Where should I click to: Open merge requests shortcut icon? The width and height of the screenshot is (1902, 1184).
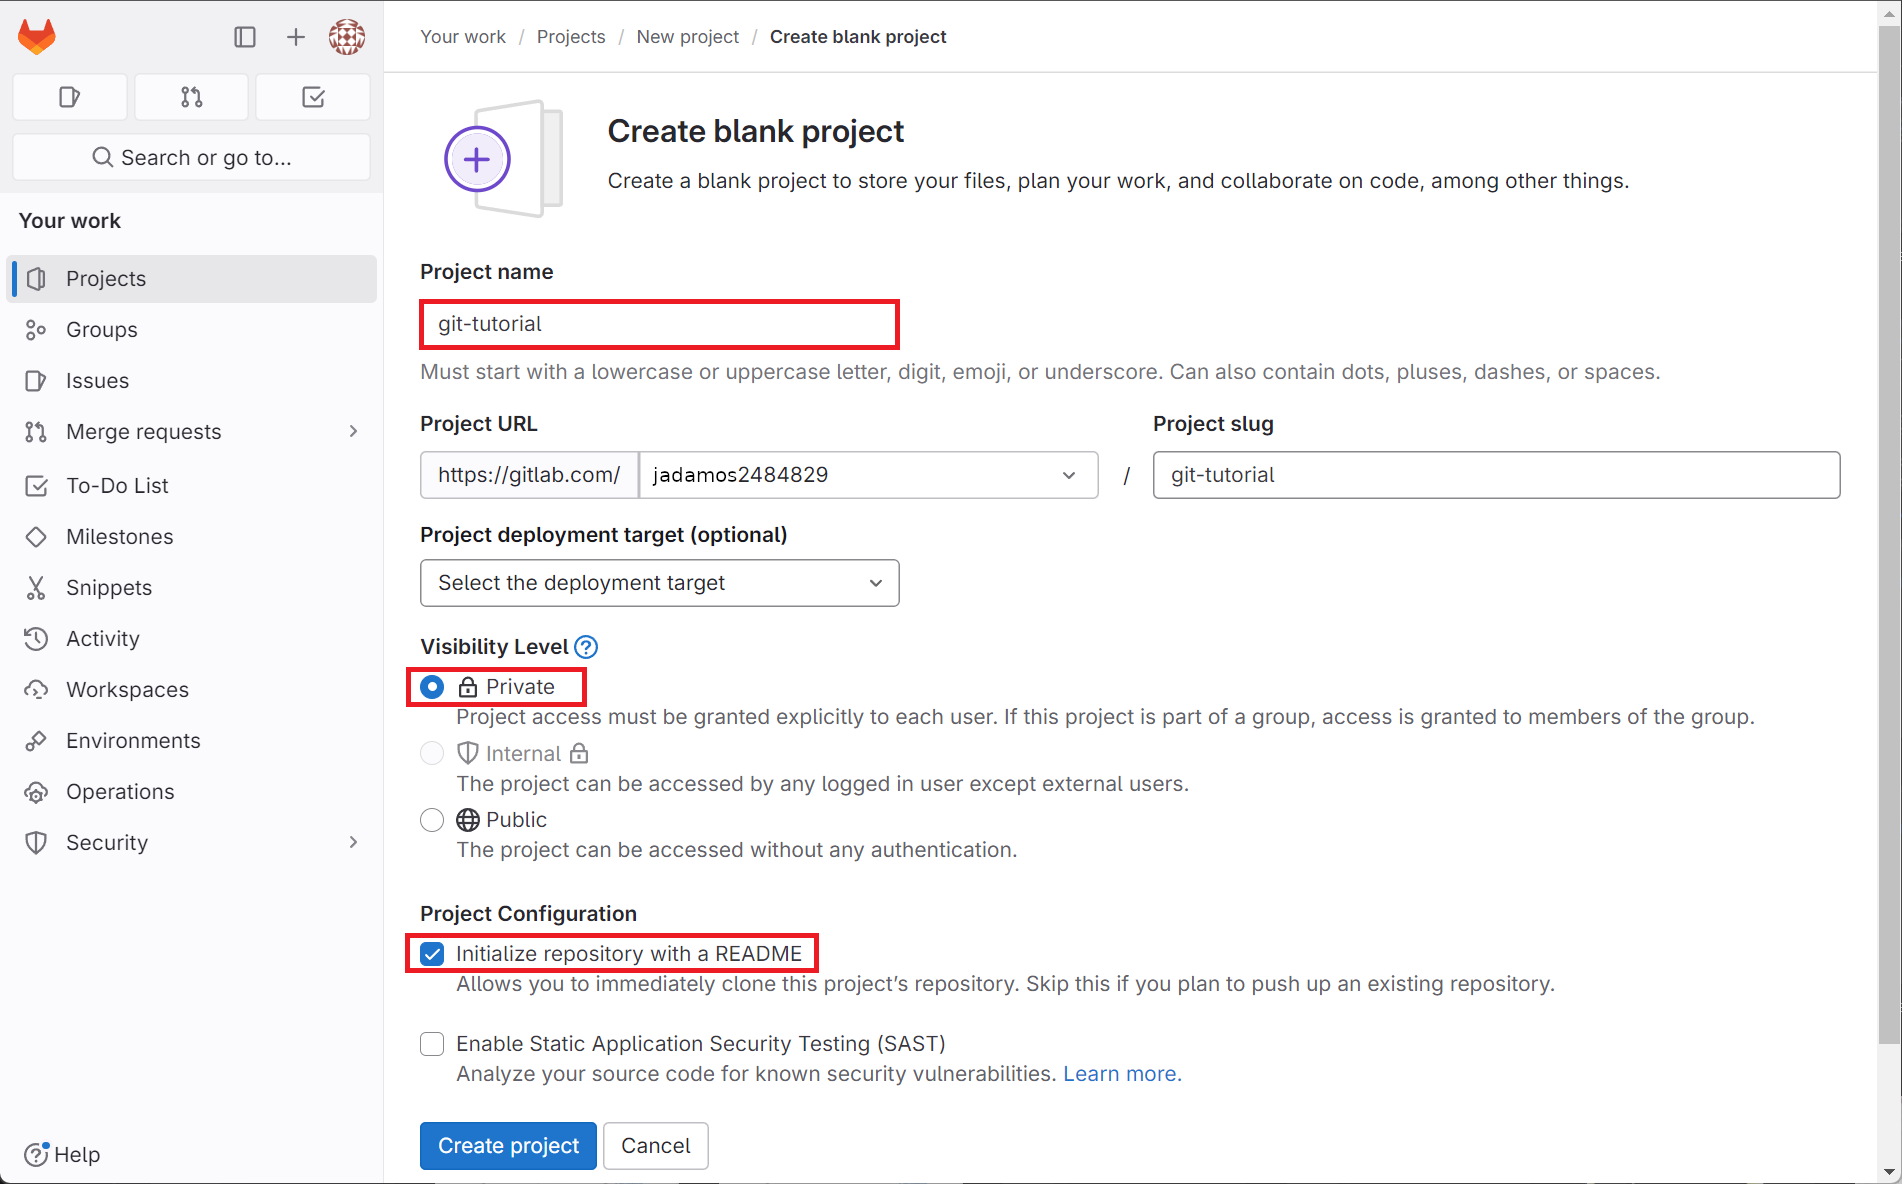192,97
